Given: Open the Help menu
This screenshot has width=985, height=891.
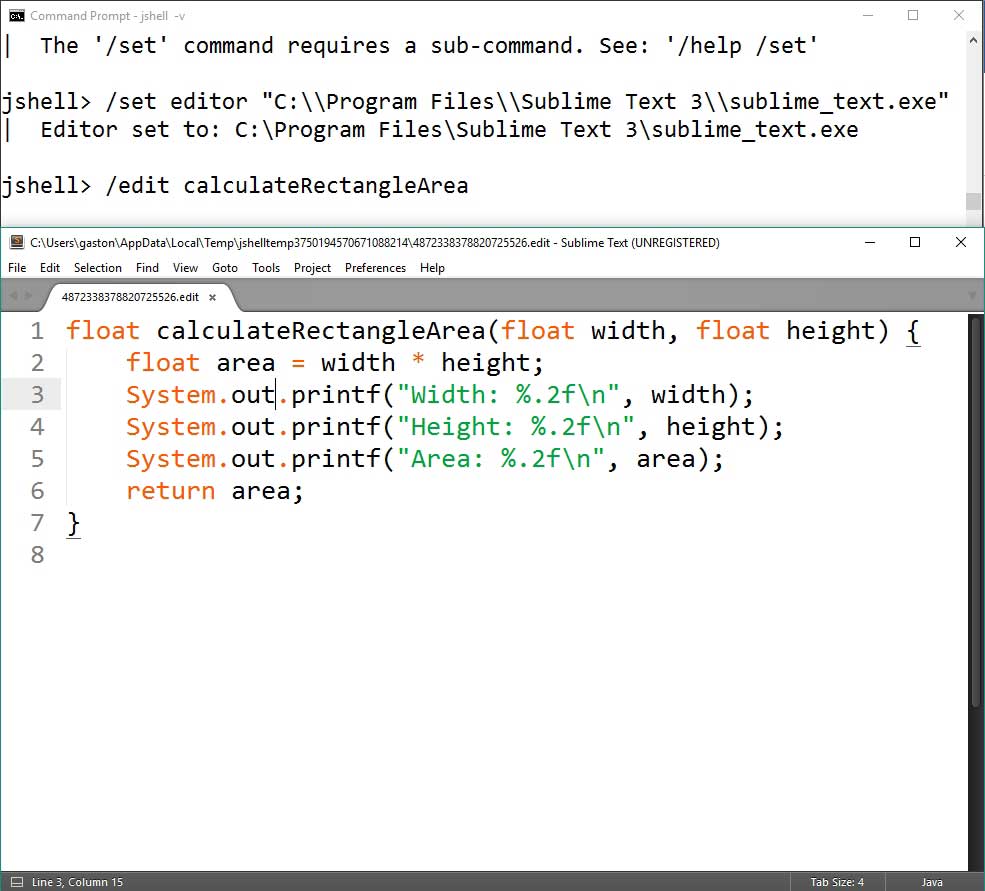Looking at the screenshot, I should pos(432,268).
